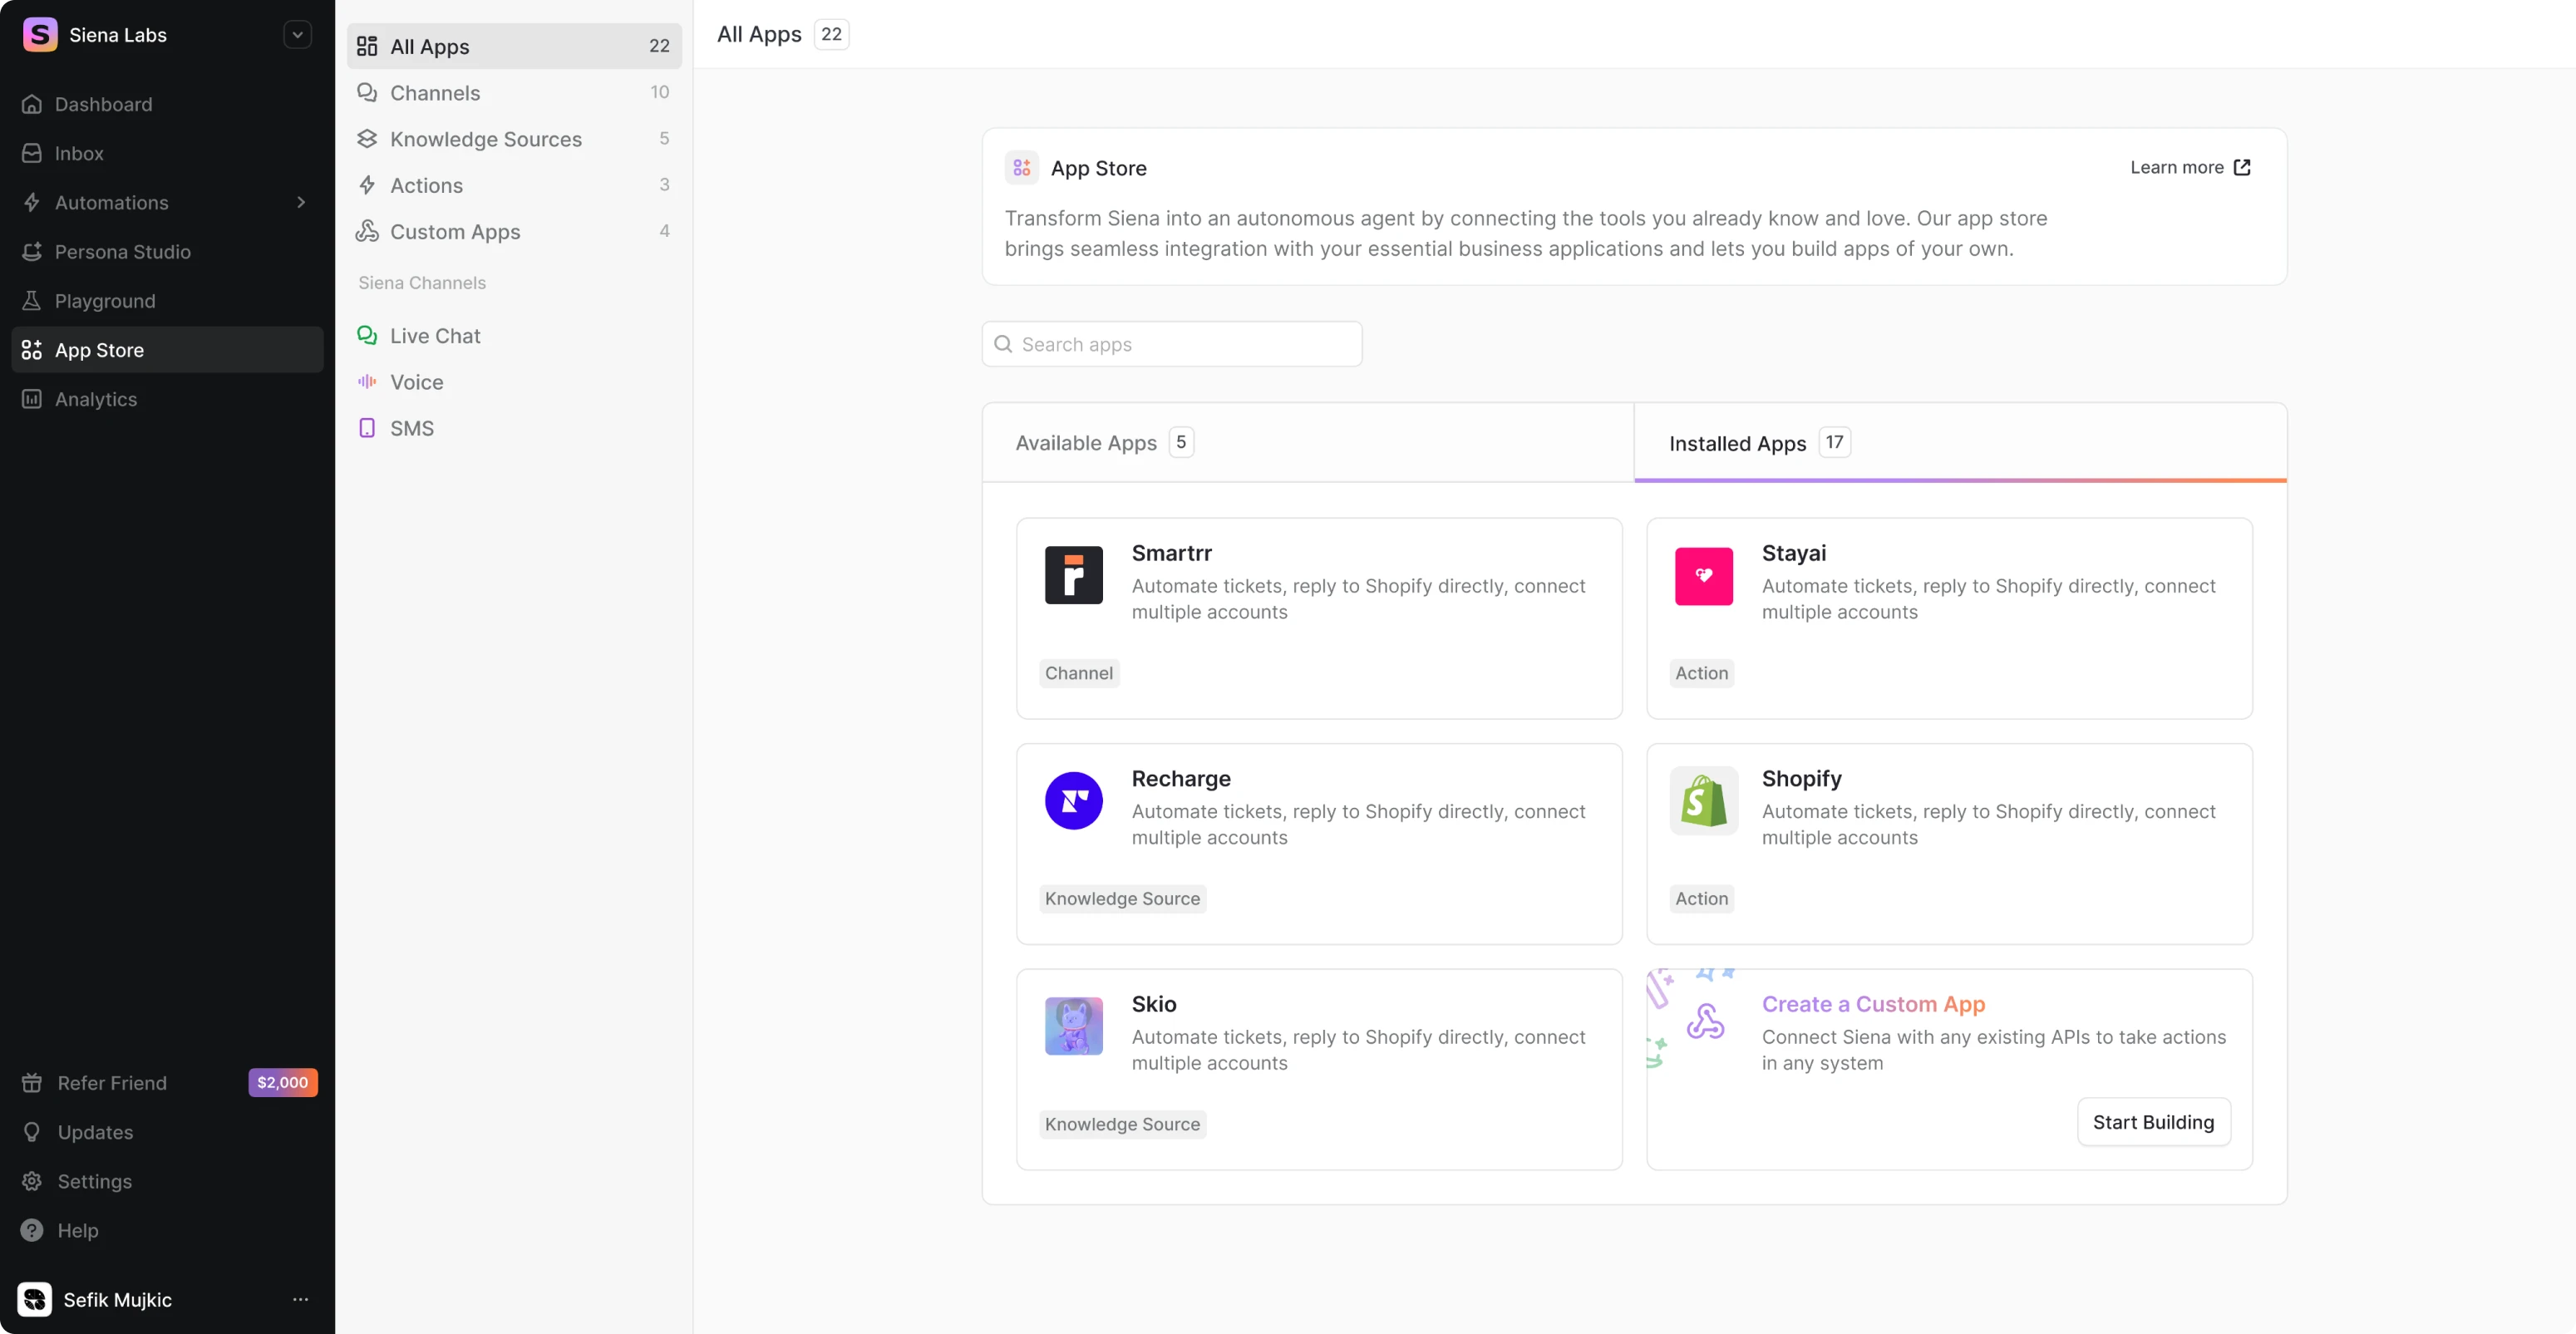Click the Start Building button

[2153, 1122]
